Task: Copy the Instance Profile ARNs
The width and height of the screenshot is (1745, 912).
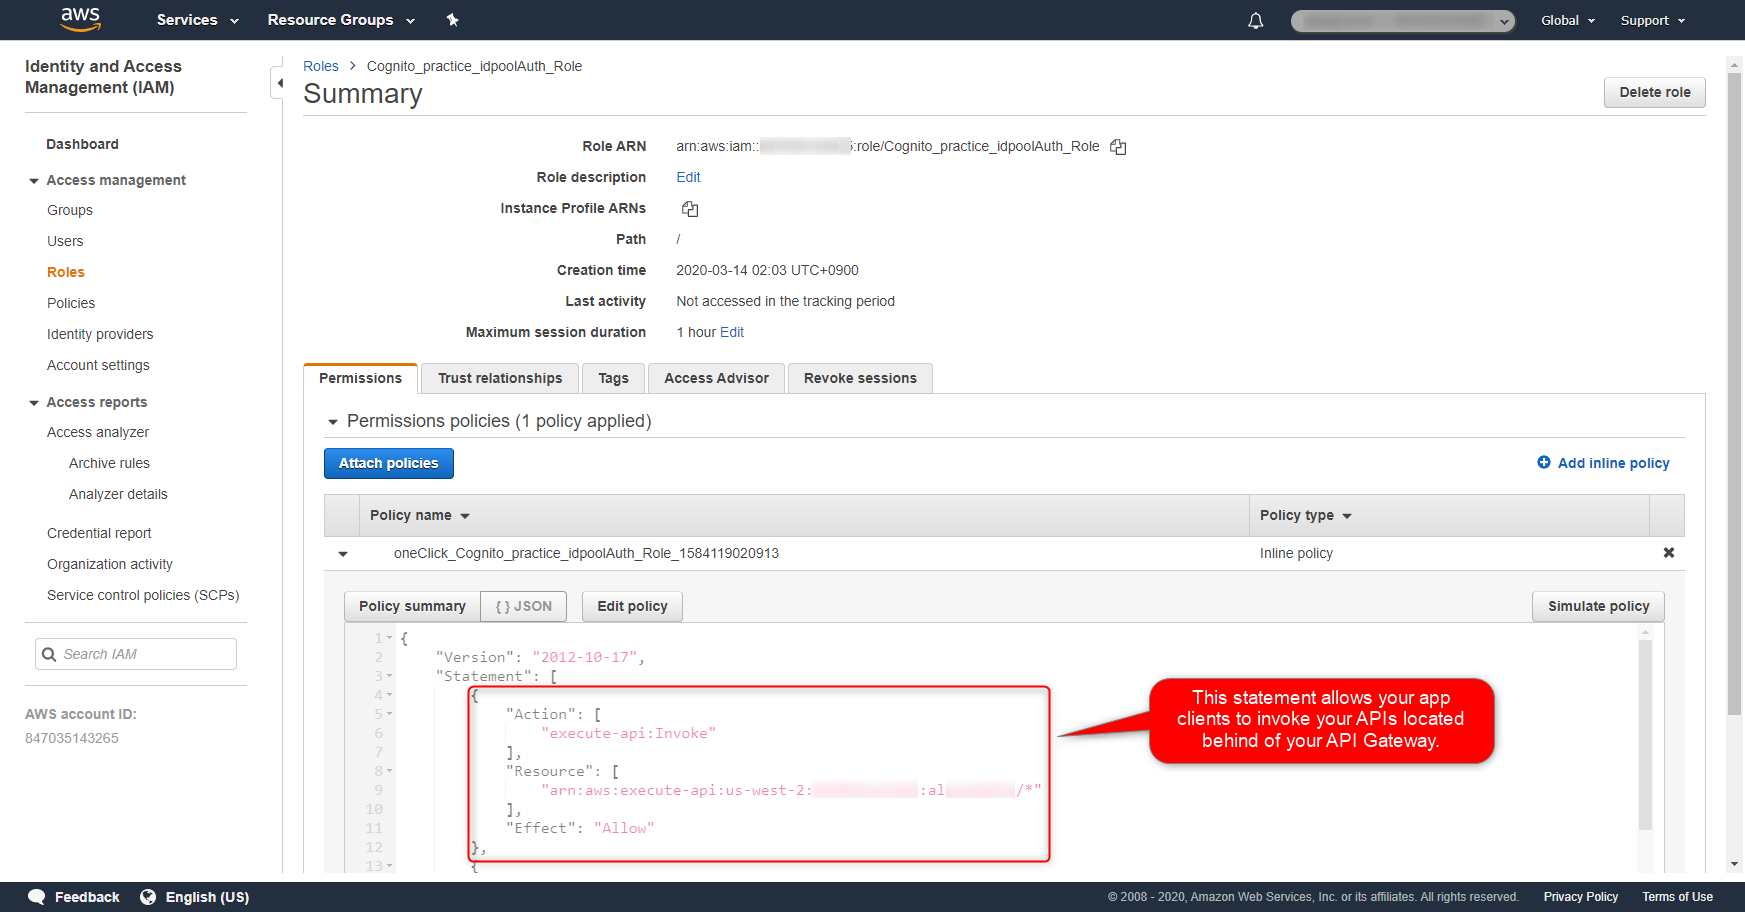Action: tap(690, 209)
